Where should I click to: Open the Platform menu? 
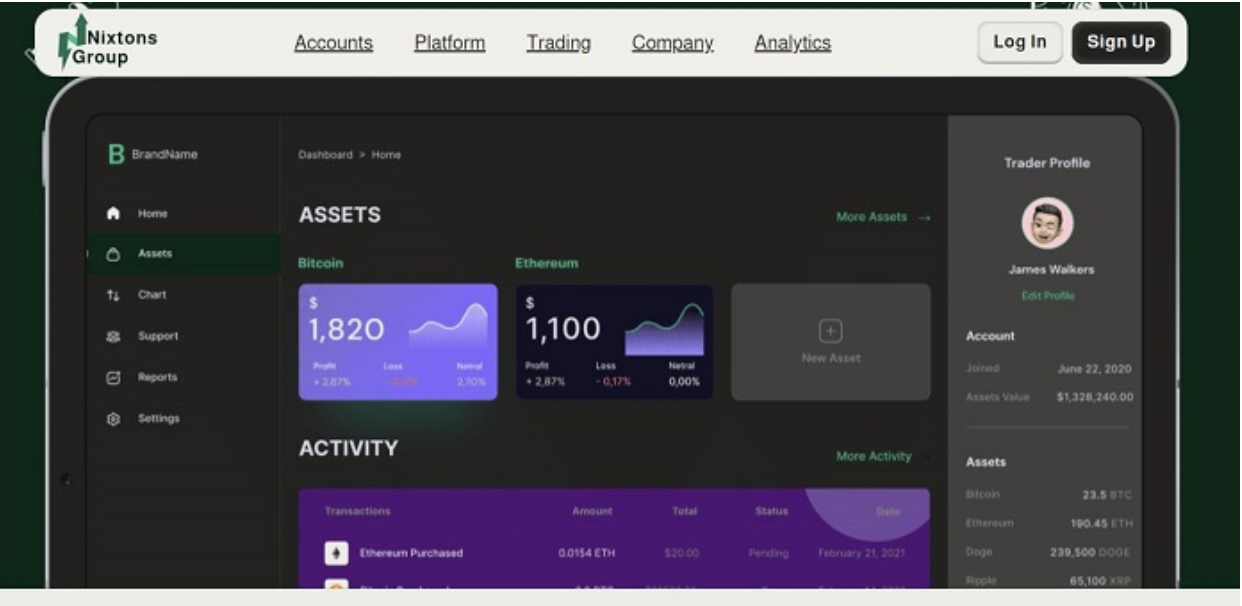(x=449, y=43)
